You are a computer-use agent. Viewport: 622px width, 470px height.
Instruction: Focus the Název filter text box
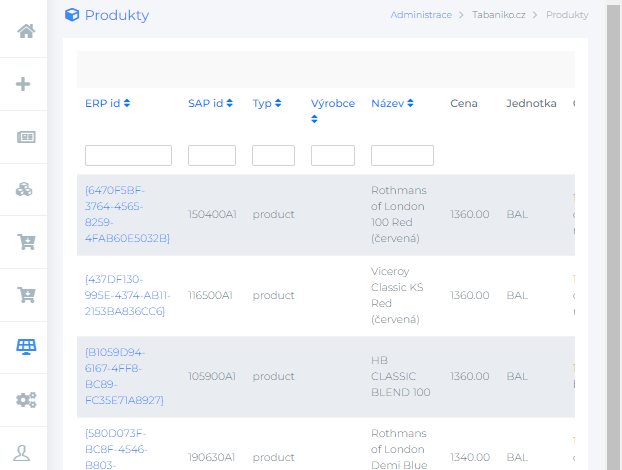tap(402, 156)
